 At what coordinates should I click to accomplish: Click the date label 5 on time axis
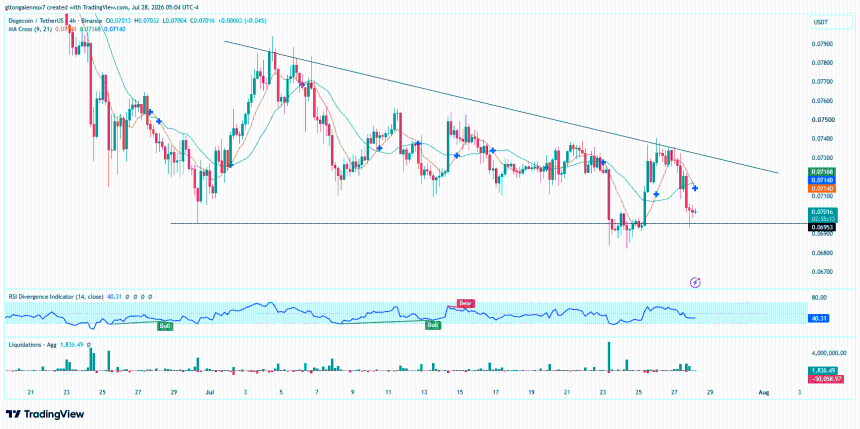(x=281, y=393)
